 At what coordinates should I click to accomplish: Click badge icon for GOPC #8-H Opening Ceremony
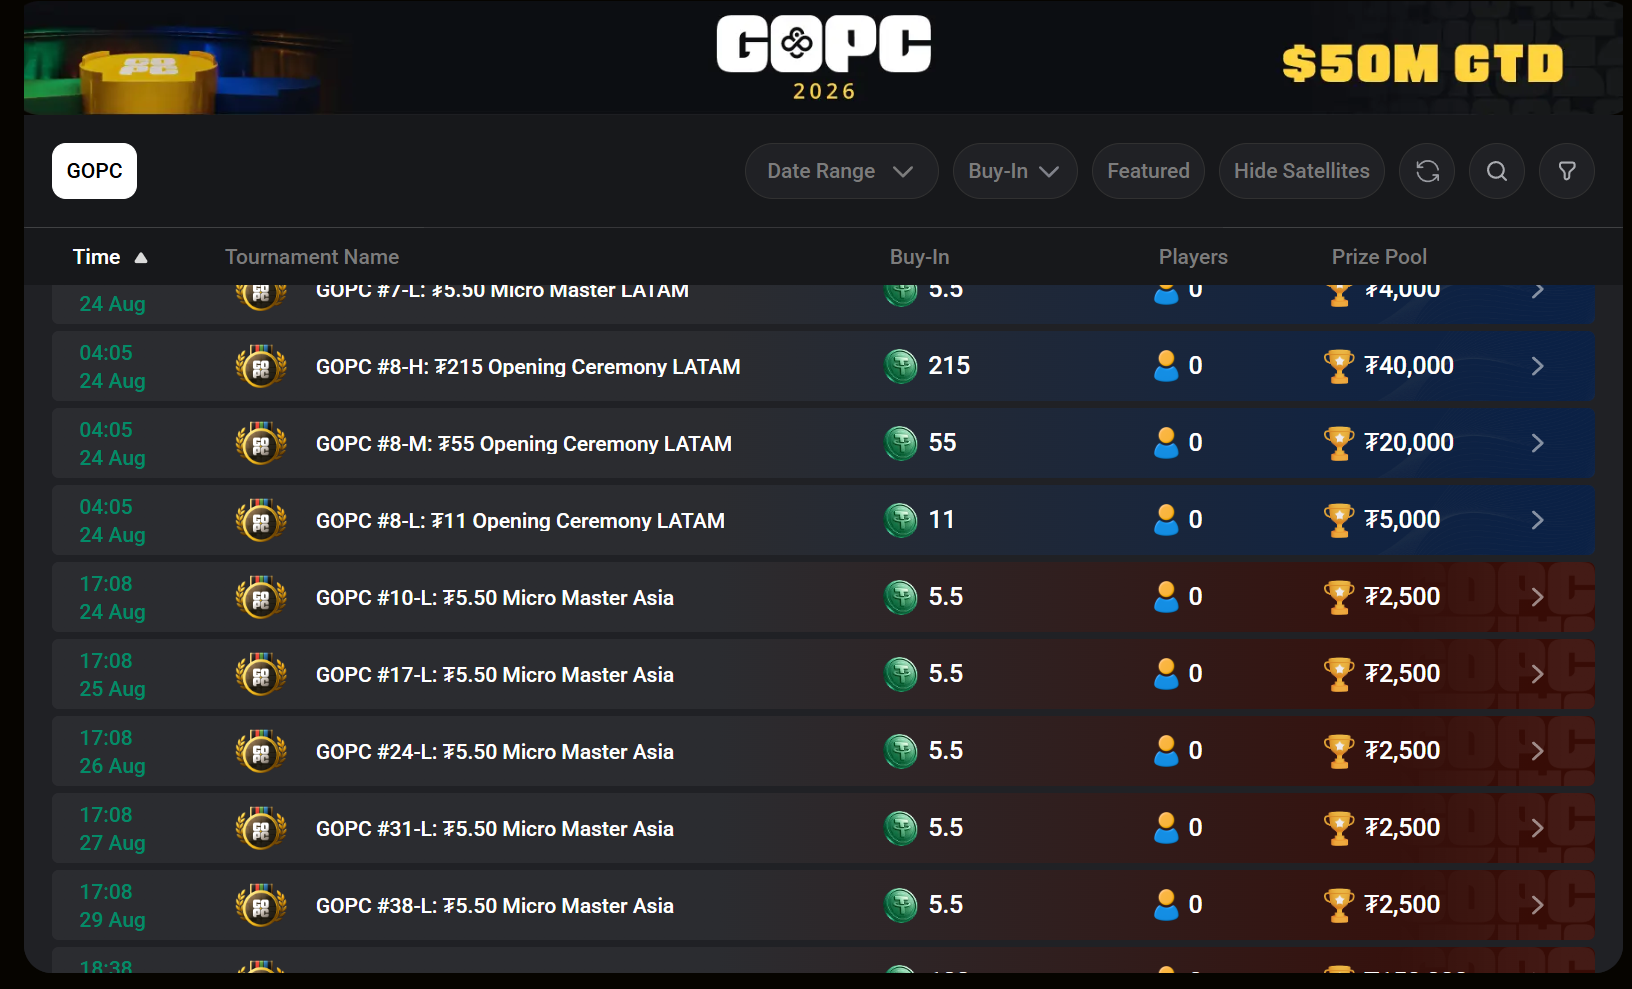pyautogui.click(x=261, y=367)
